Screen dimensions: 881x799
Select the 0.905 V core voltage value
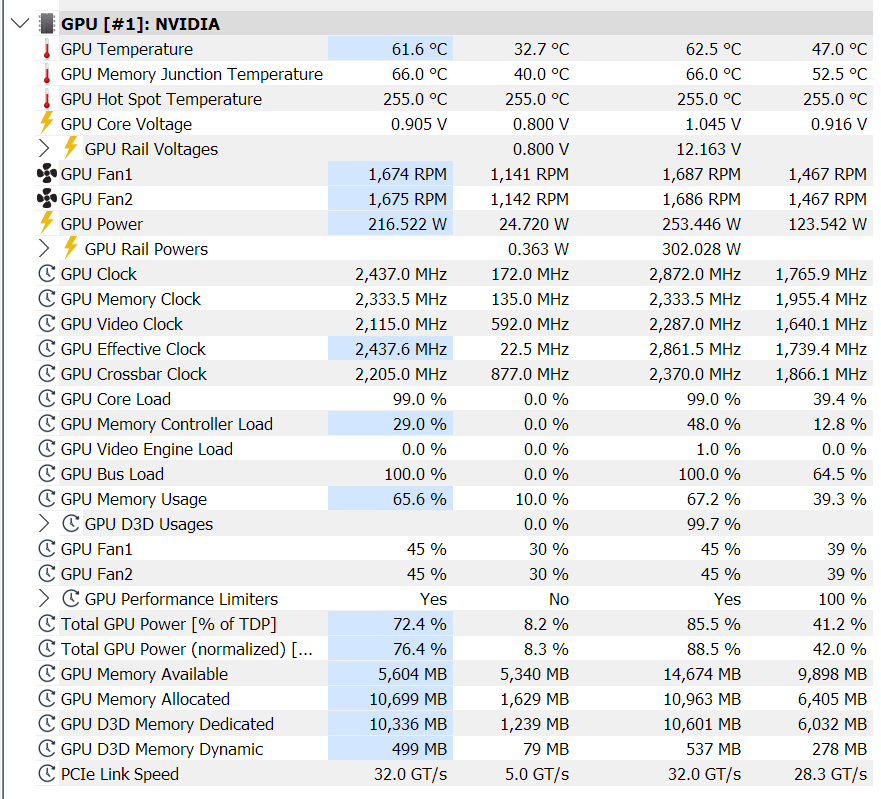pos(419,124)
